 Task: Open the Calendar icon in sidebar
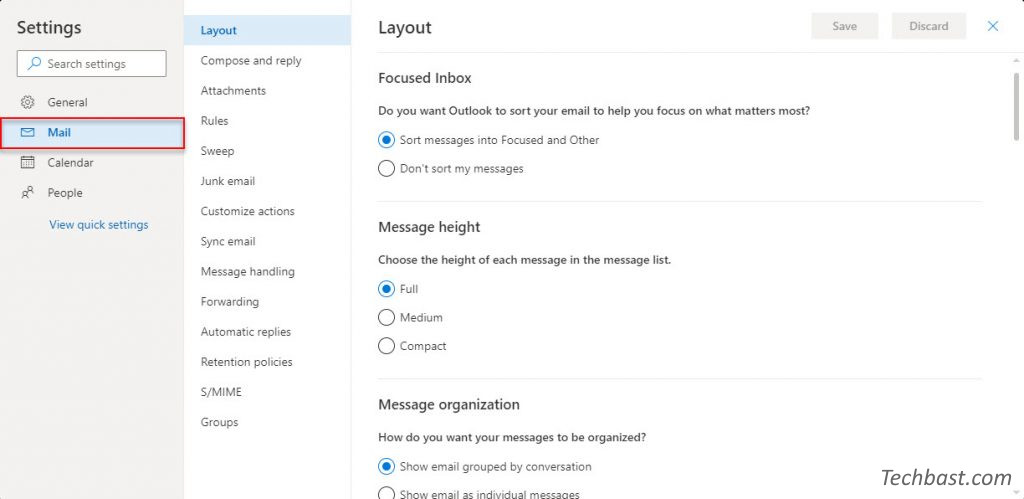click(27, 163)
